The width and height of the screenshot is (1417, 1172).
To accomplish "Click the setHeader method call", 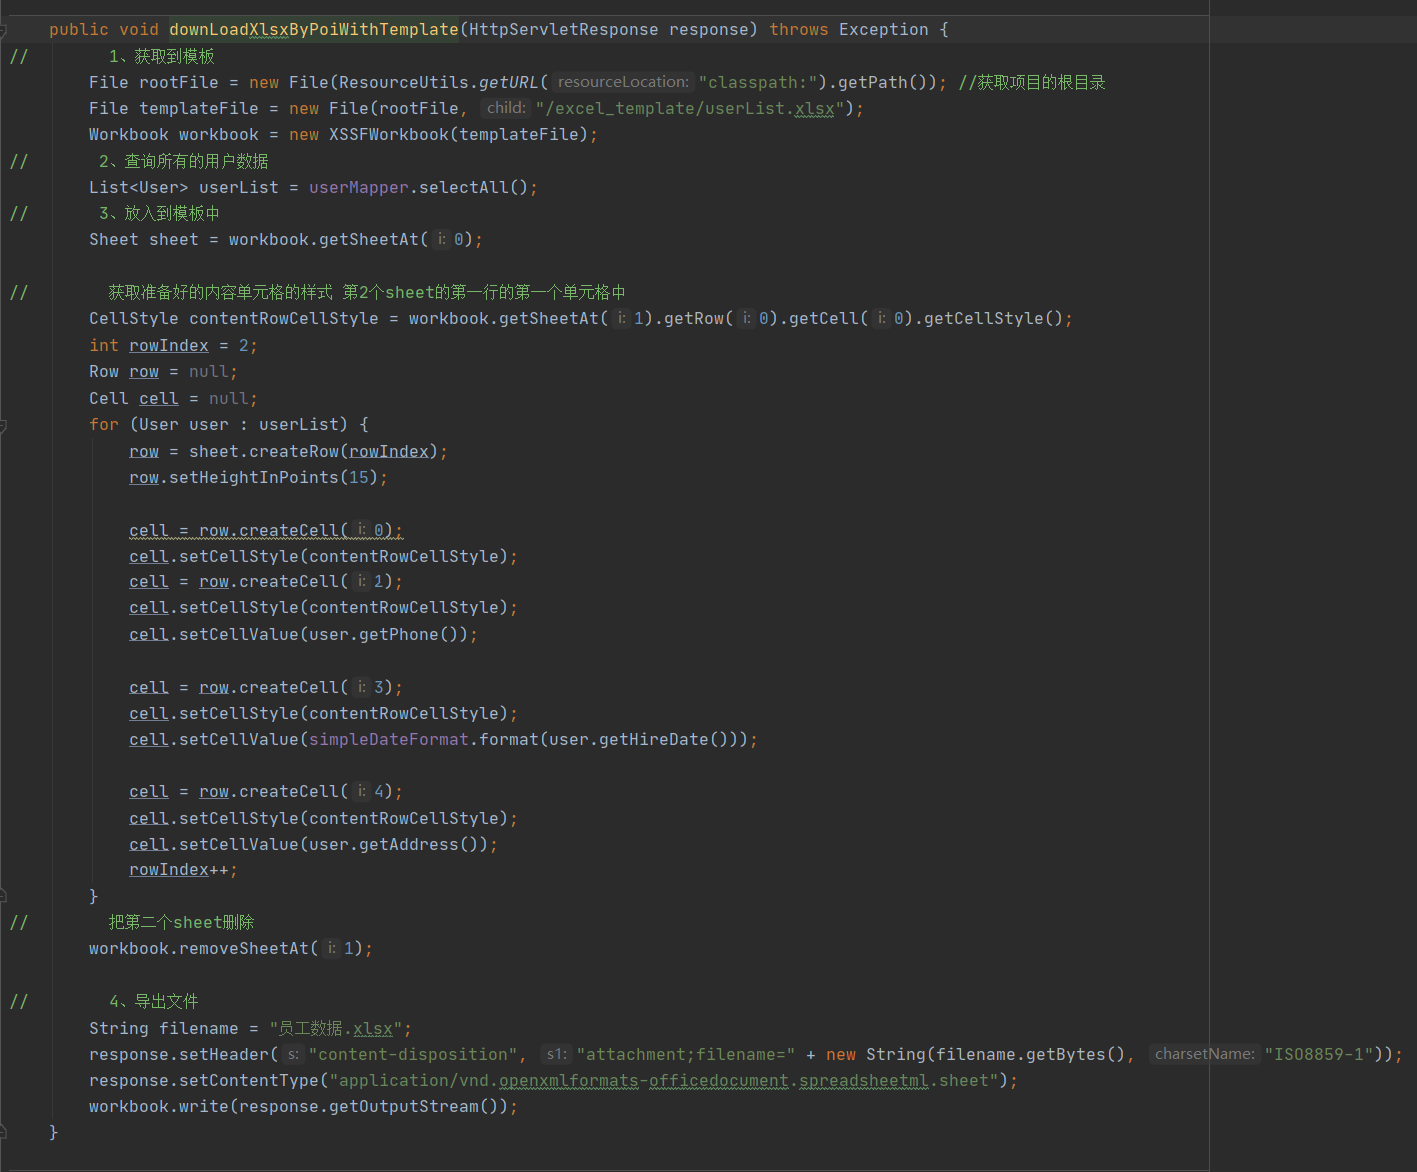I will tap(224, 1054).
